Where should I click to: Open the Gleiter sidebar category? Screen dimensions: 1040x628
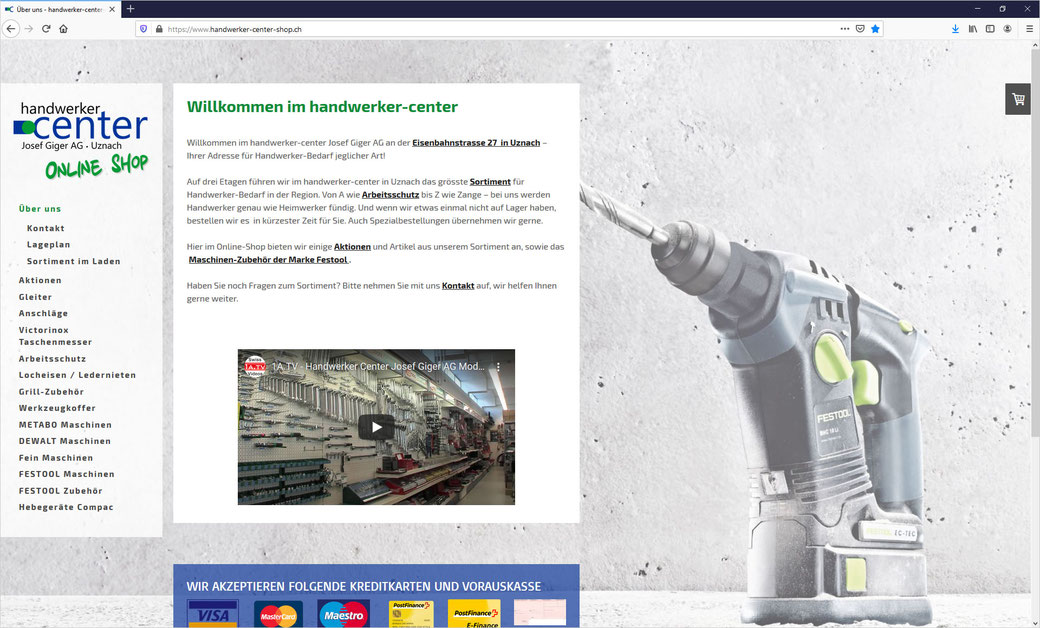(35, 297)
